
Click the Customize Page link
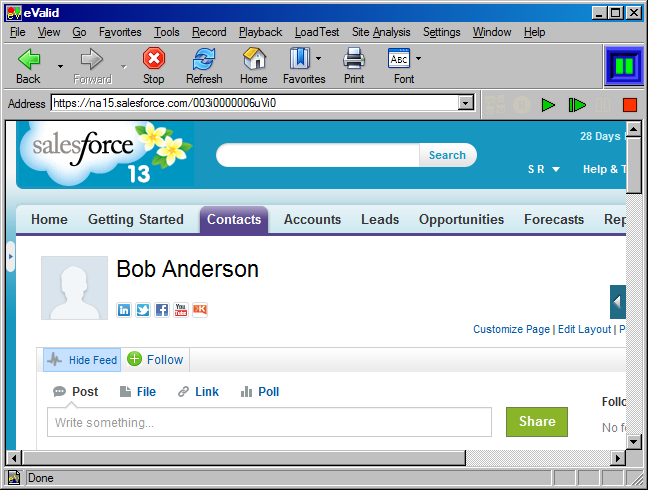pyautogui.click(x=512, y=329)
